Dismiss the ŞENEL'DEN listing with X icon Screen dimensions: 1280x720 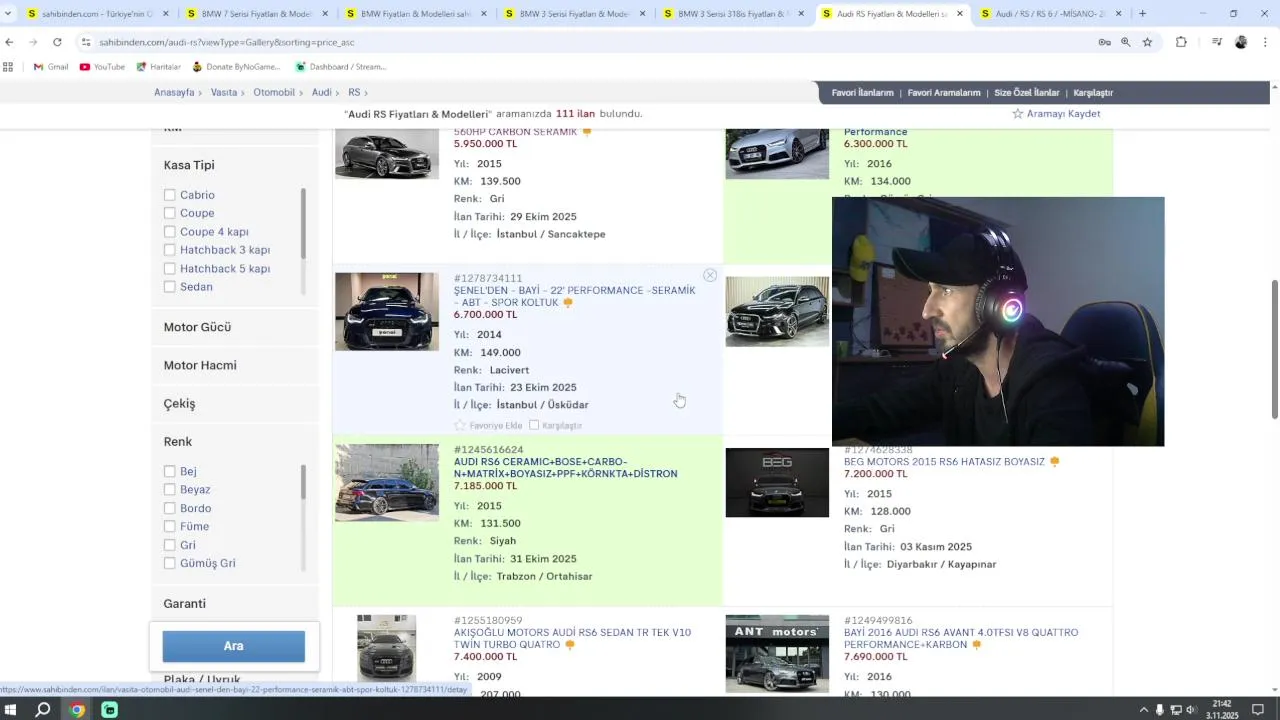(x=710, y=275)
